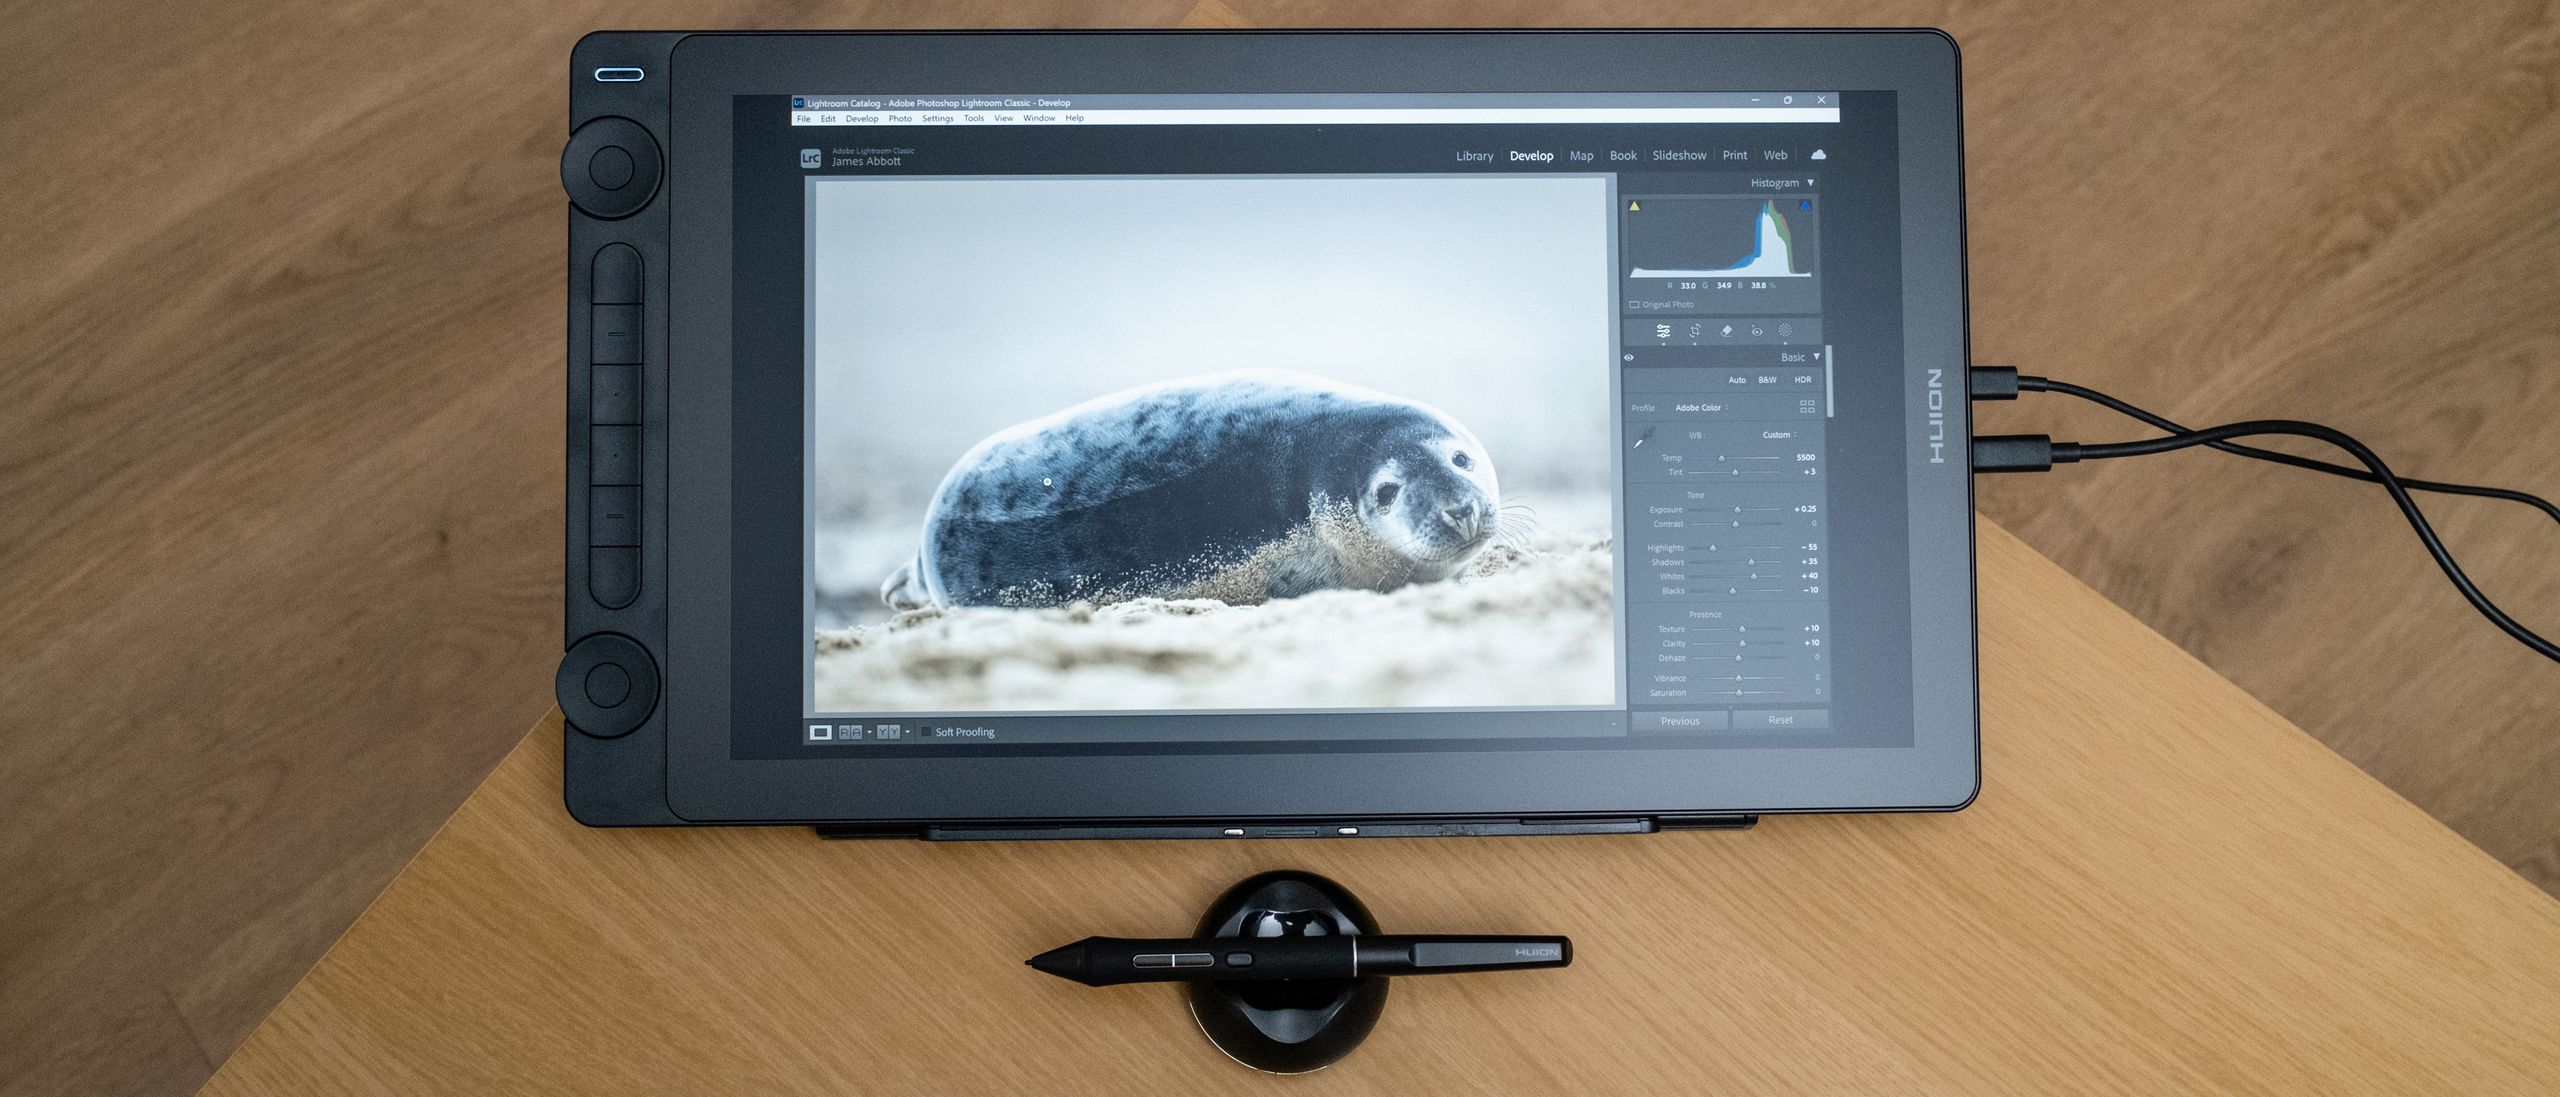Viewport: 2560px width, 1097px height.
Task: Open the File menu
Action: tap(803, 119)
